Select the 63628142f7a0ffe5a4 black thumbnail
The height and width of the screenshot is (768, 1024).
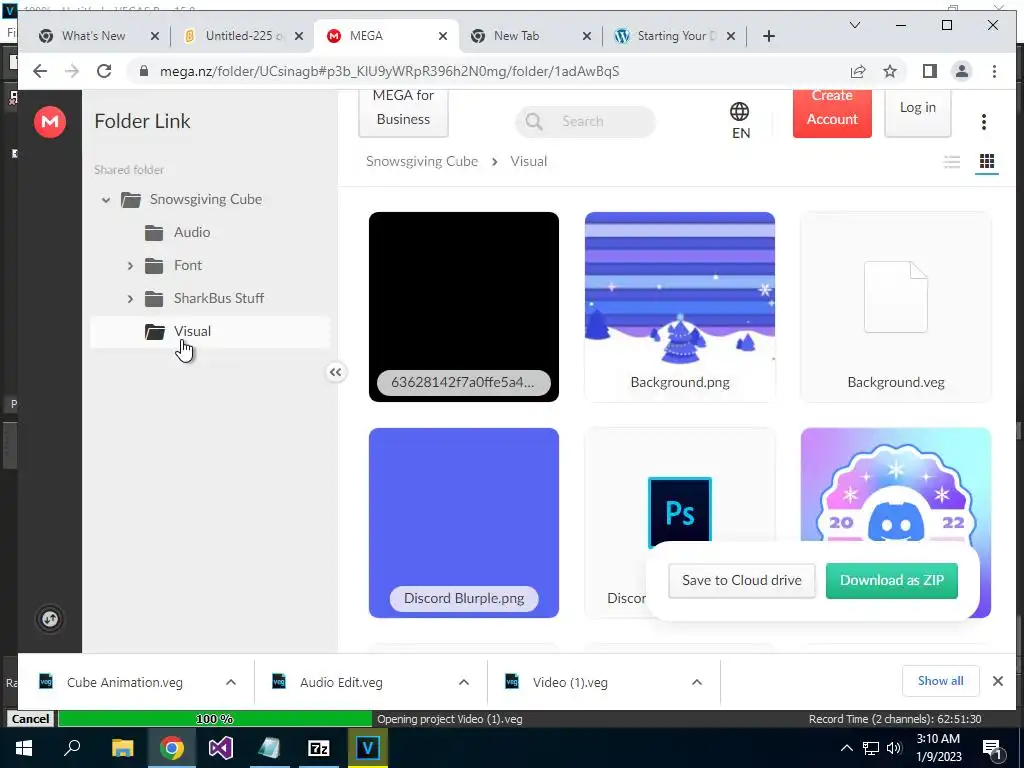tap(464, 307)
